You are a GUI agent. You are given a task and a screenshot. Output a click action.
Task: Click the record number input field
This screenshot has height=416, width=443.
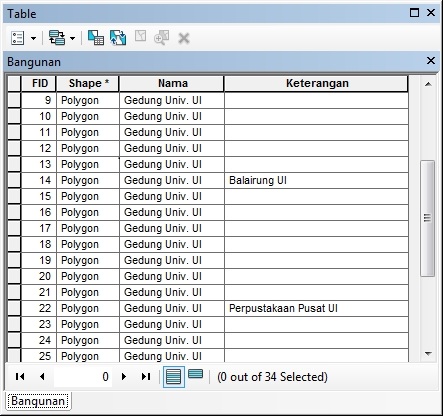pyautogui.click(x=83, y=377)
